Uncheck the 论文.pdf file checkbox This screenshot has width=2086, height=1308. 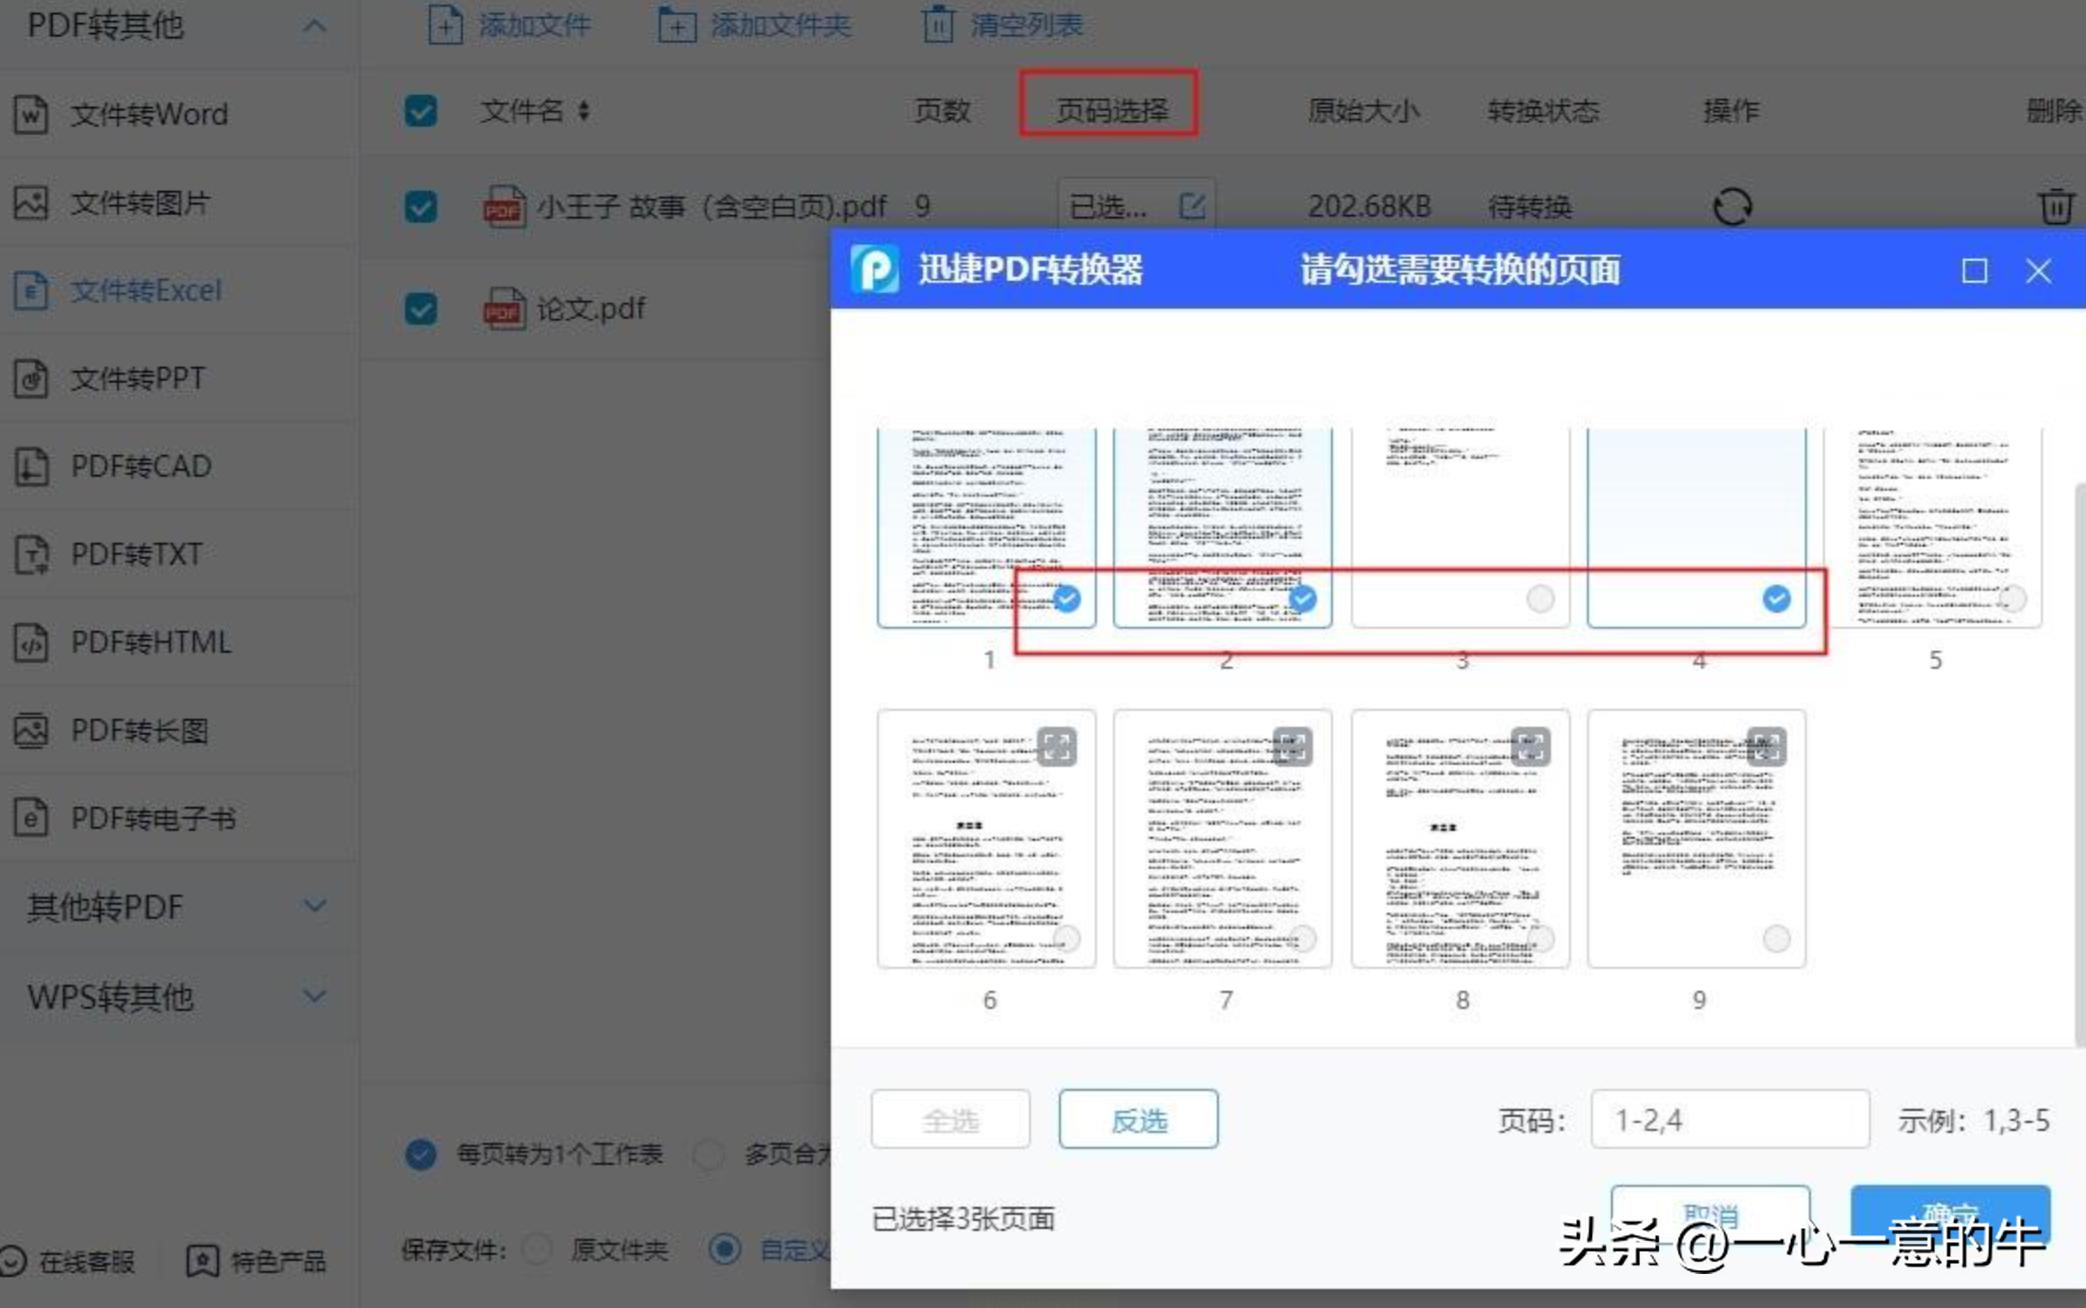pos(421,308)
